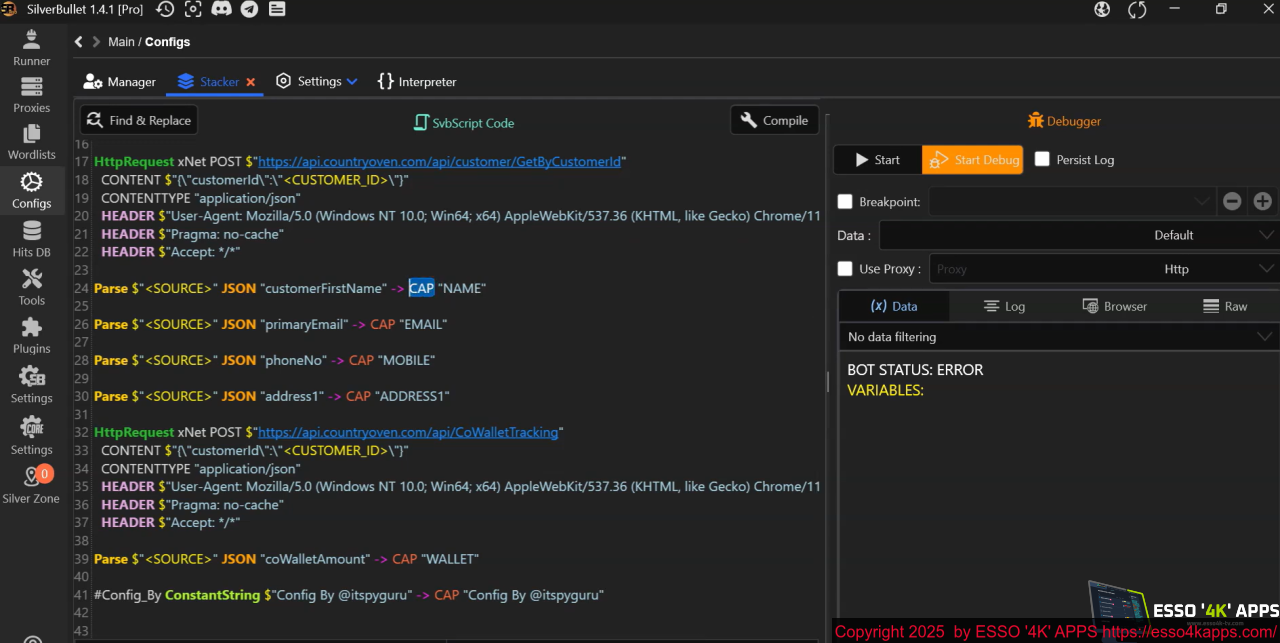This screenshot has height=643, width=1280.
Task: Switch to the debugger Browser tab
Action: coord(1114,306)
